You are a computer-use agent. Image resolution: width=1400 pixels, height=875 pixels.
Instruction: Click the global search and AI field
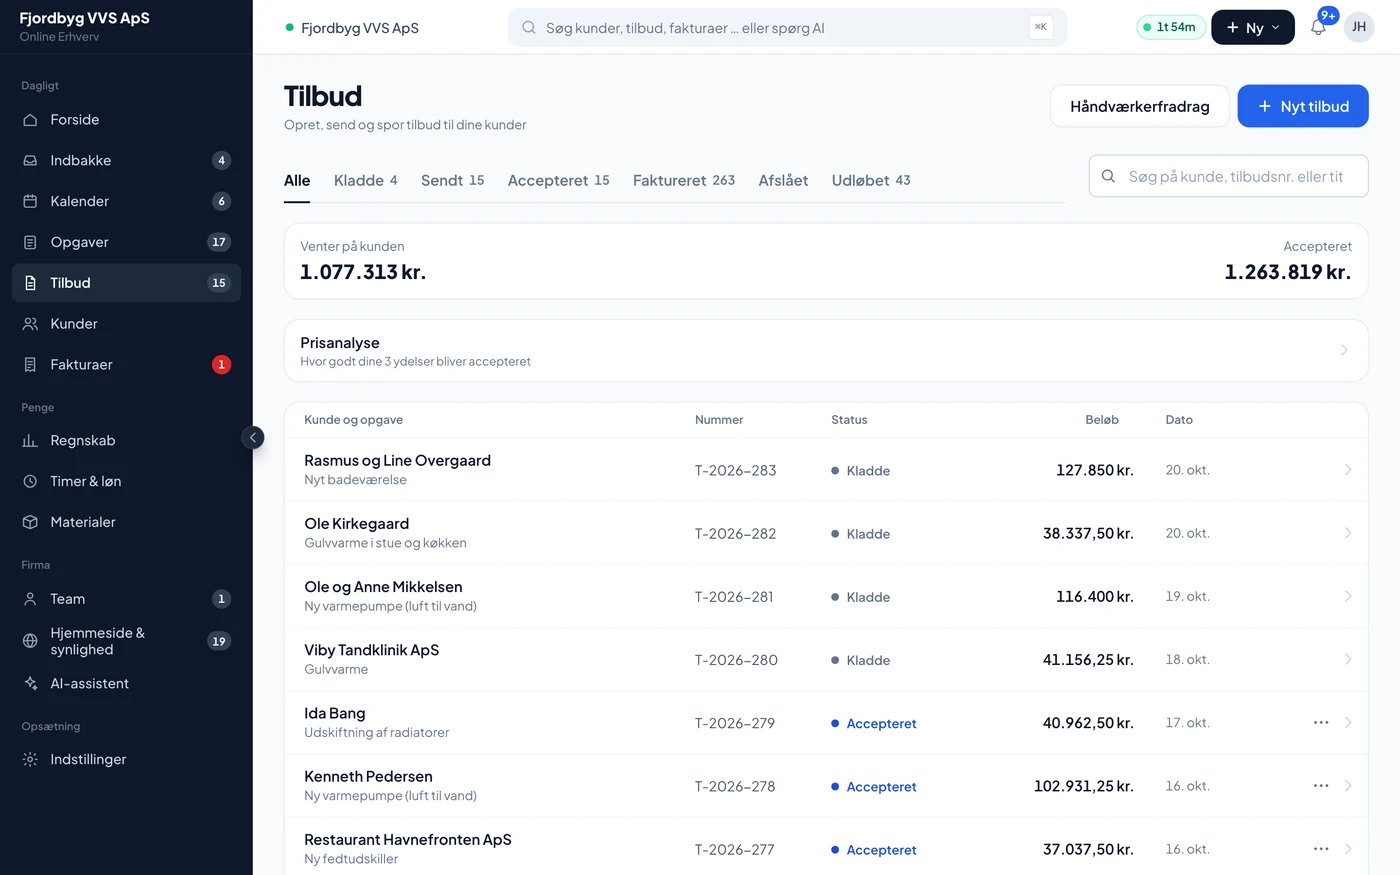click(x=787, y=28)
